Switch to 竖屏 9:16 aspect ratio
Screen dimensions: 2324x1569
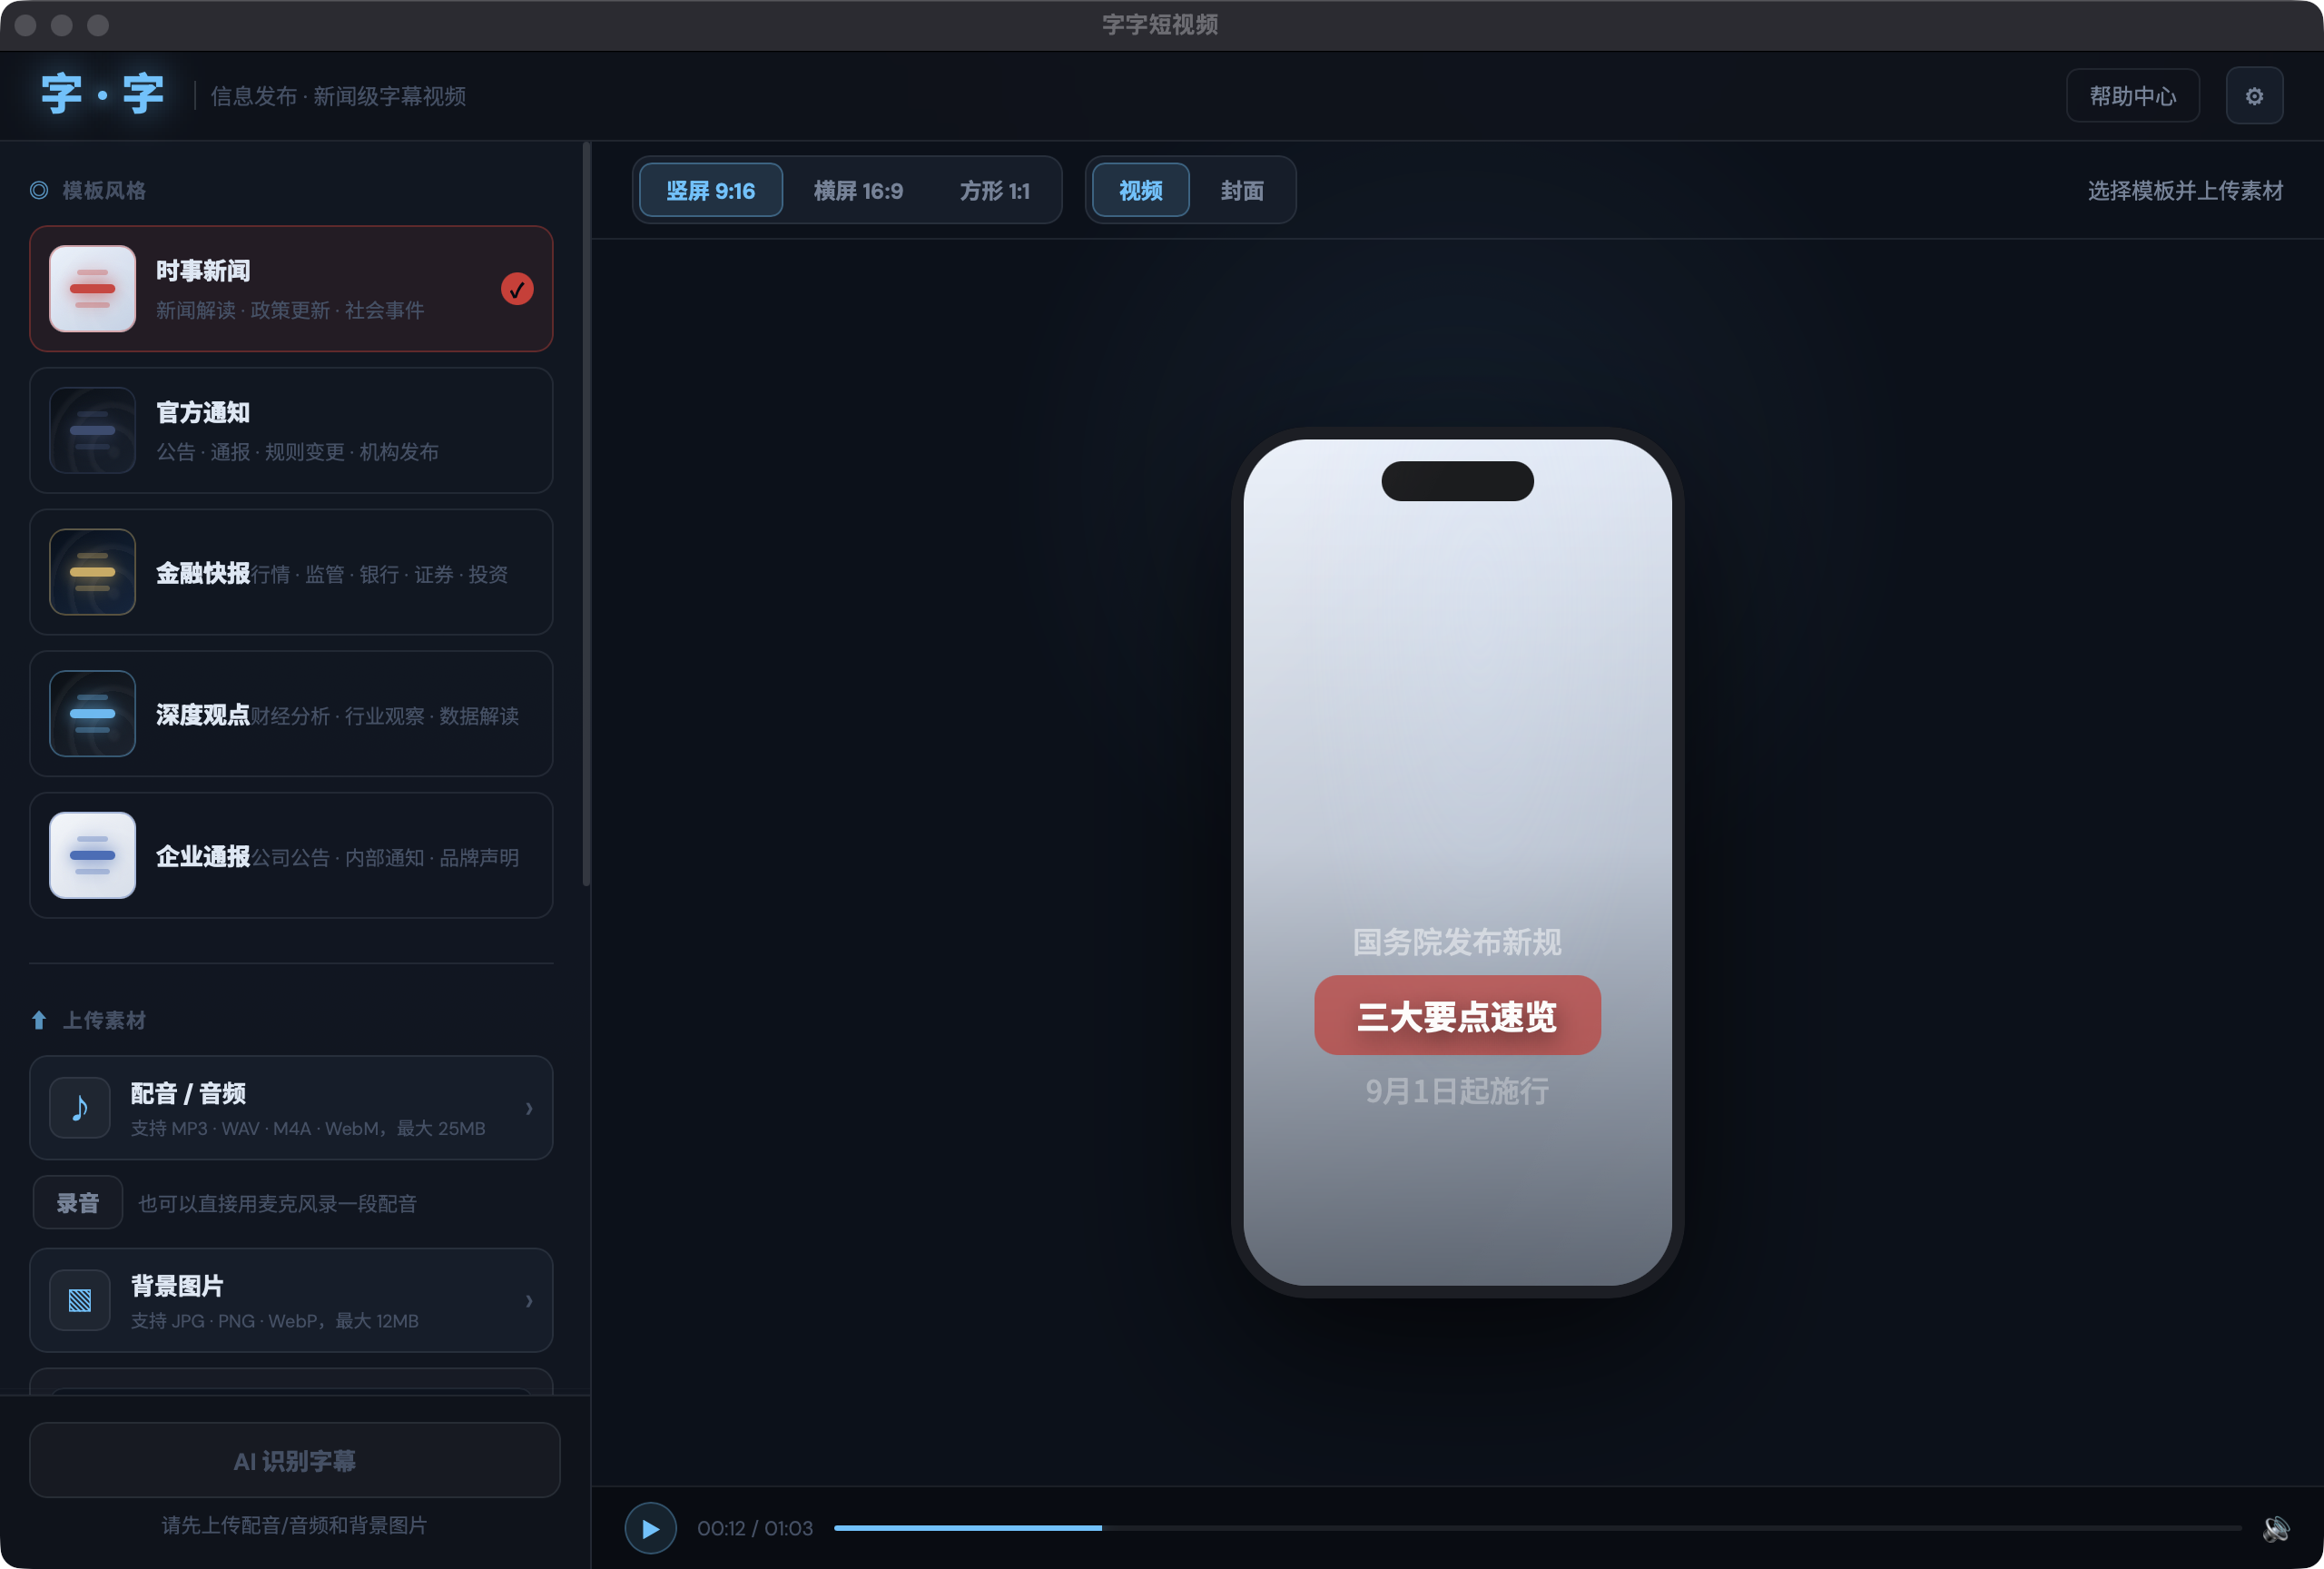(x=711, y=190)
